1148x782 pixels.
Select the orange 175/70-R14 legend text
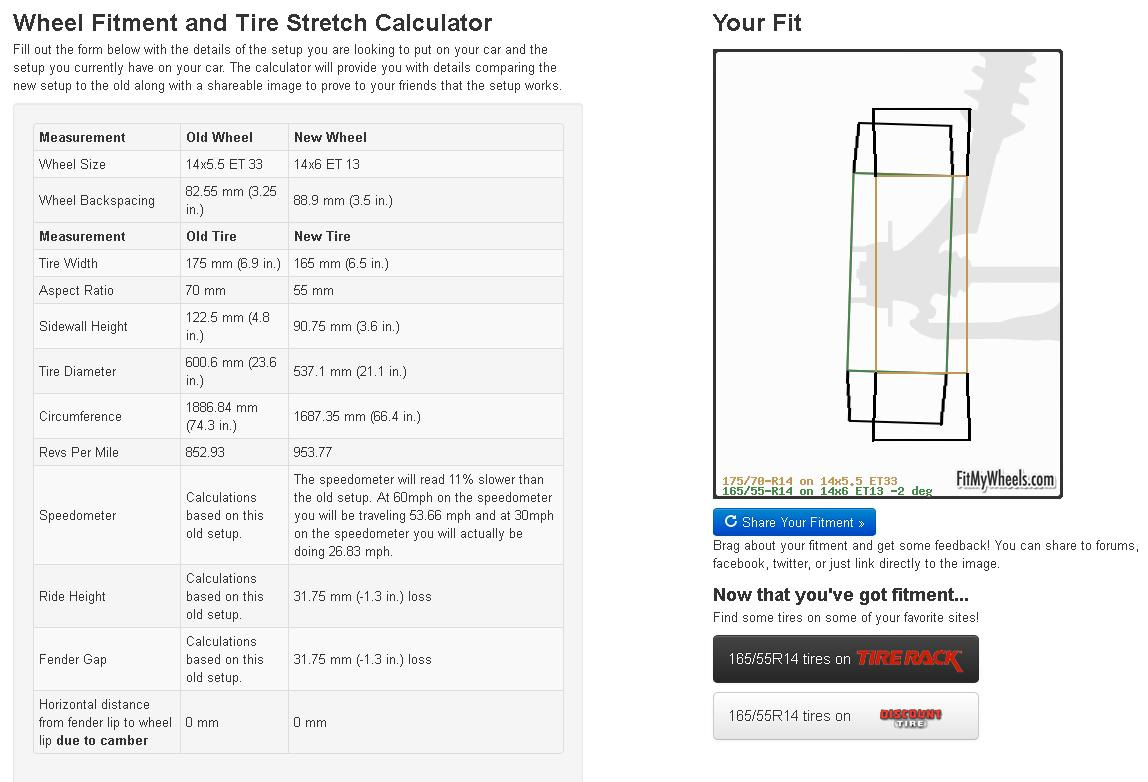point(809,481)
